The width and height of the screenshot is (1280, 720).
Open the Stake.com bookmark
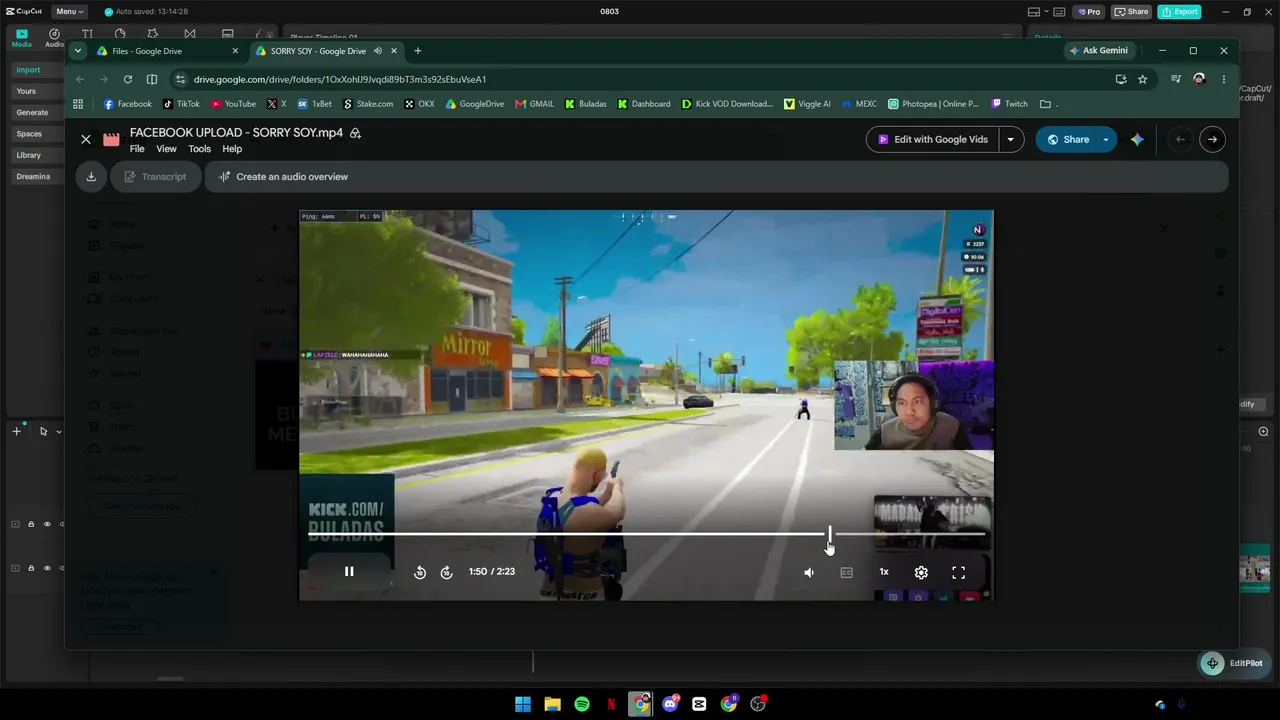tap(368, 104)
